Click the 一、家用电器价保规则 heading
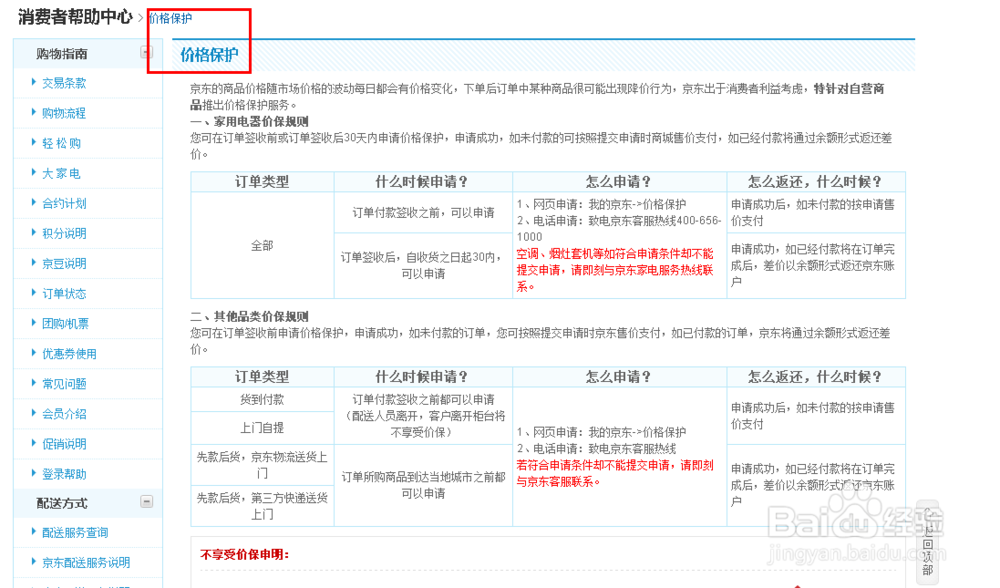The height and width of the screenshot is (588, 1000). point(249,121)
